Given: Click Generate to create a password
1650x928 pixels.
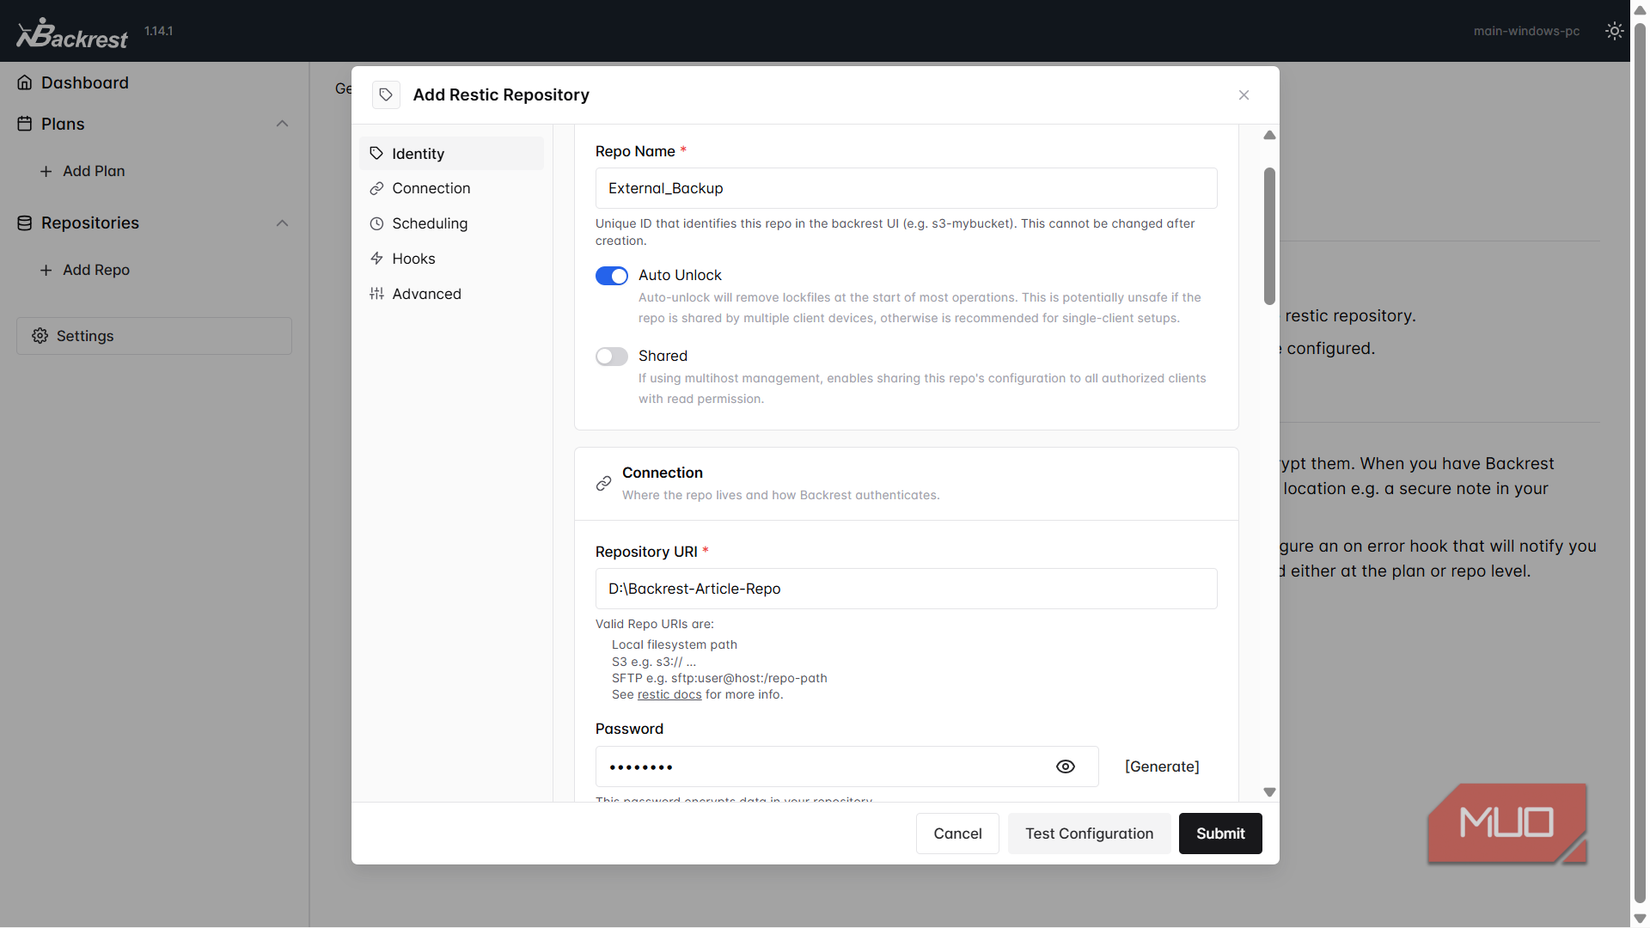Looking at the screenshot, I should pyautogui.click(x=1162, y=767).
